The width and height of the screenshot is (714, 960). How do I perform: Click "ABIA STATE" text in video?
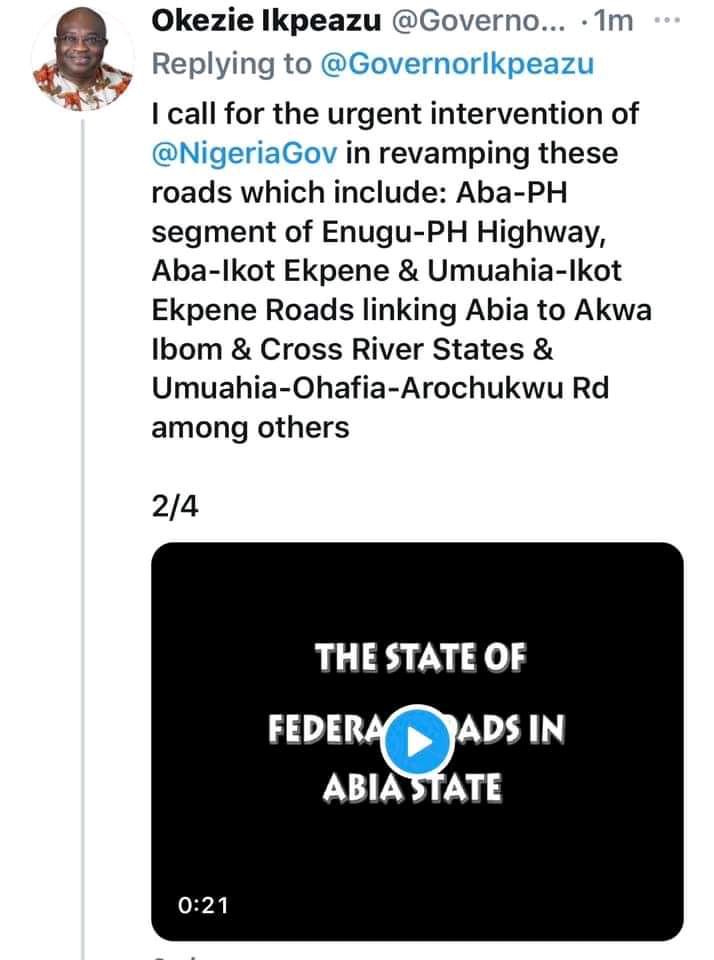click(411, 791)
